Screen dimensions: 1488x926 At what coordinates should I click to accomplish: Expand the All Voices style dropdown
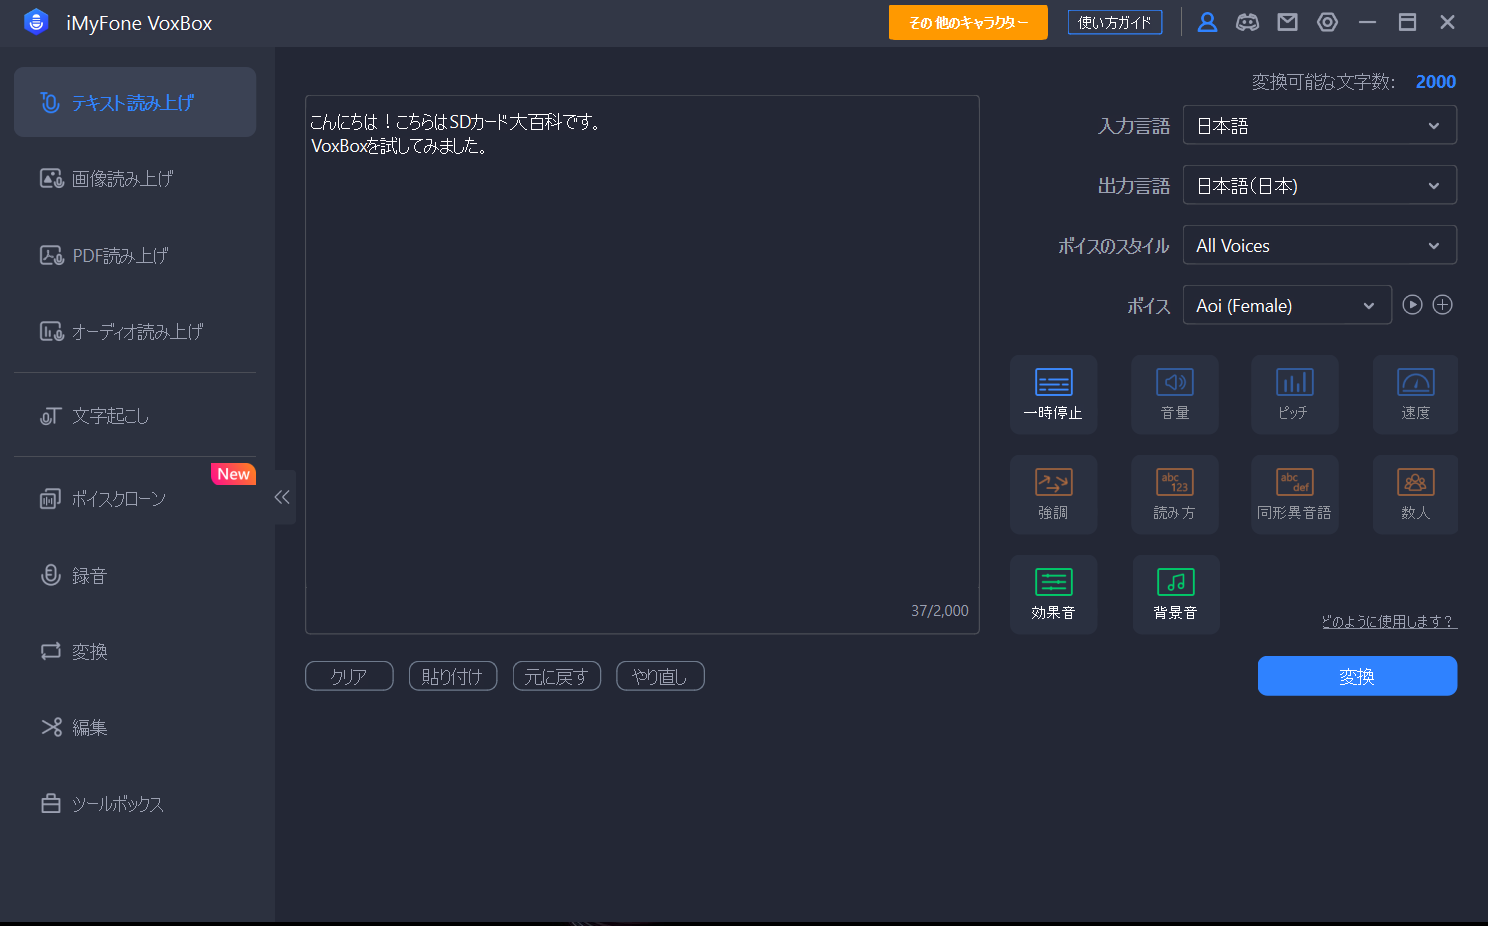click(1319, 246)
